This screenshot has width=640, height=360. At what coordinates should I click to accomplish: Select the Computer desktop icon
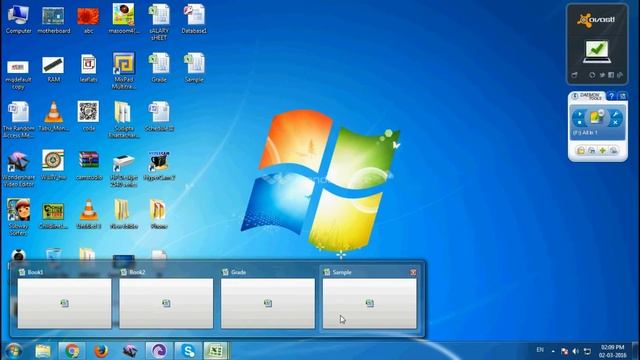point(18,20)
